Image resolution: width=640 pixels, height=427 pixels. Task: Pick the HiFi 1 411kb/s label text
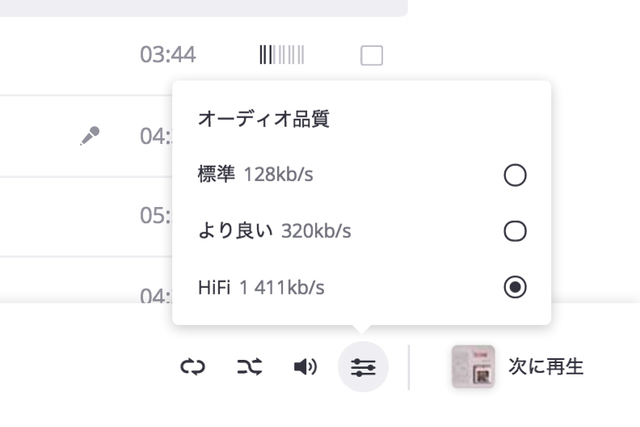[261, 288]
